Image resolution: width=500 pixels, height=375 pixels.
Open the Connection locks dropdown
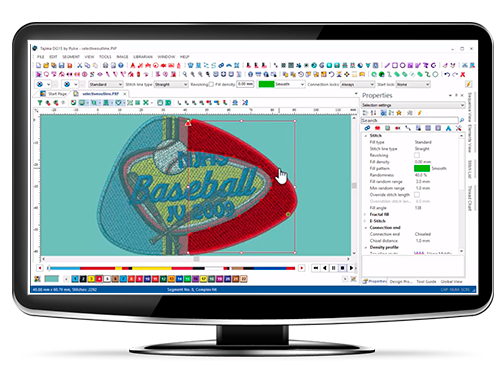click(357, 84)
